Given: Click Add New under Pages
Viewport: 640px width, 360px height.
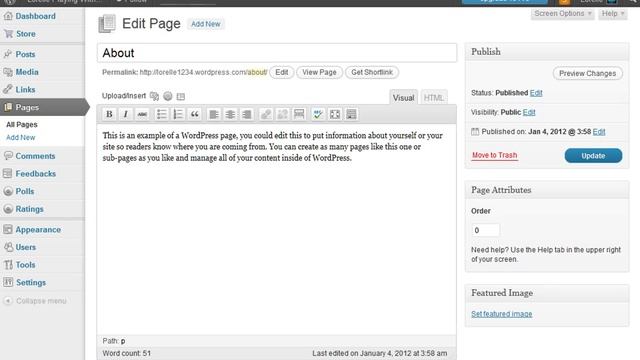Looking at the screenshot, I should click(x=20, y=138).
